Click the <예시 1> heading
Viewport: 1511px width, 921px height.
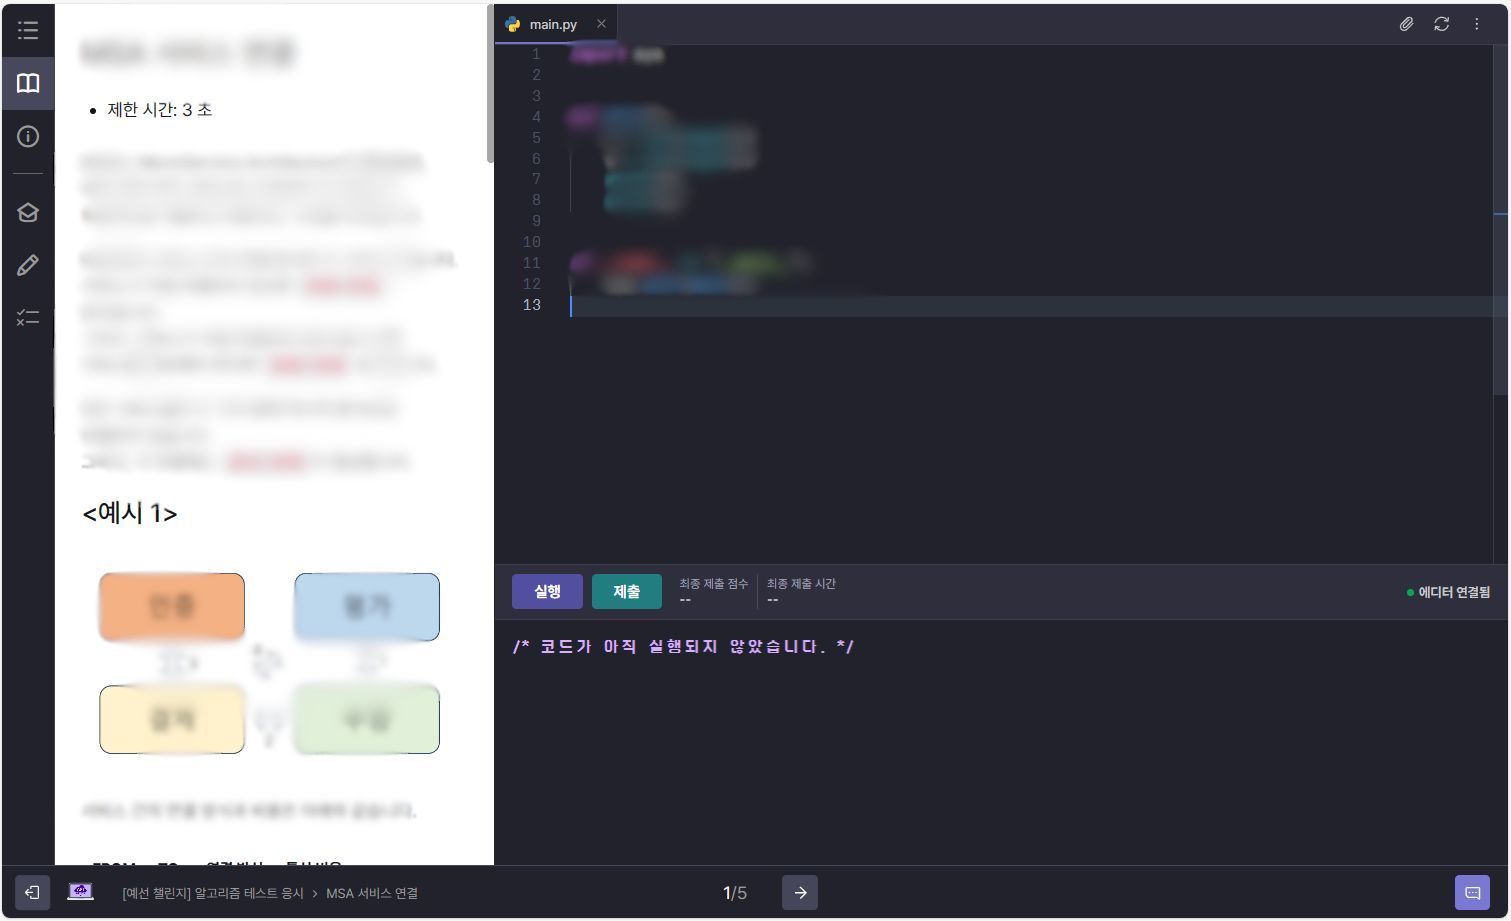point(130,514)
